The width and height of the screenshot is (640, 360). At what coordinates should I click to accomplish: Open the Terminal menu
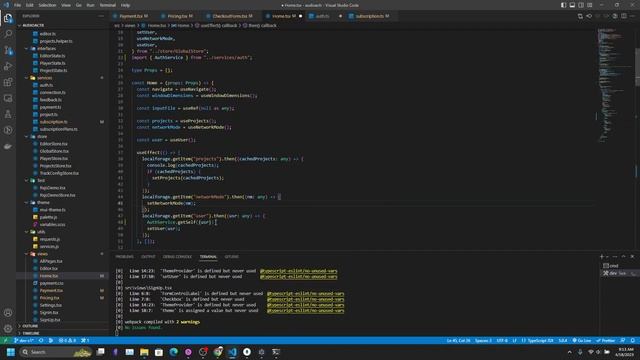pos(108,5)
